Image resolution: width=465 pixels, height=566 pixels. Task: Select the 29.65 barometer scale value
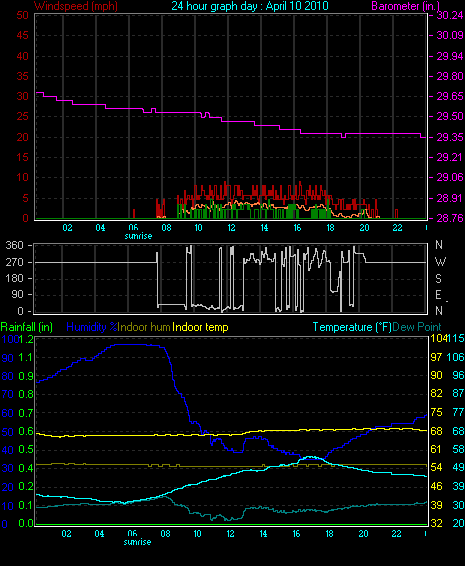pos(450,96)
